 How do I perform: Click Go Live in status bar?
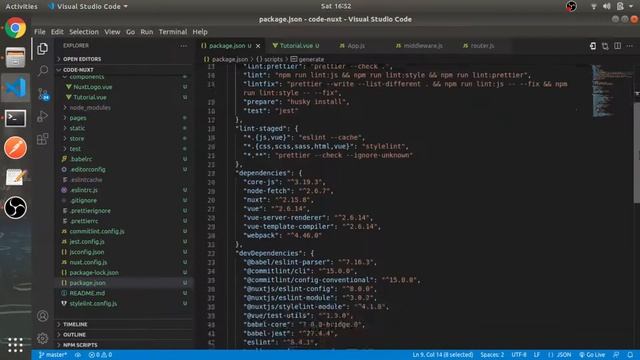point(592,355)
